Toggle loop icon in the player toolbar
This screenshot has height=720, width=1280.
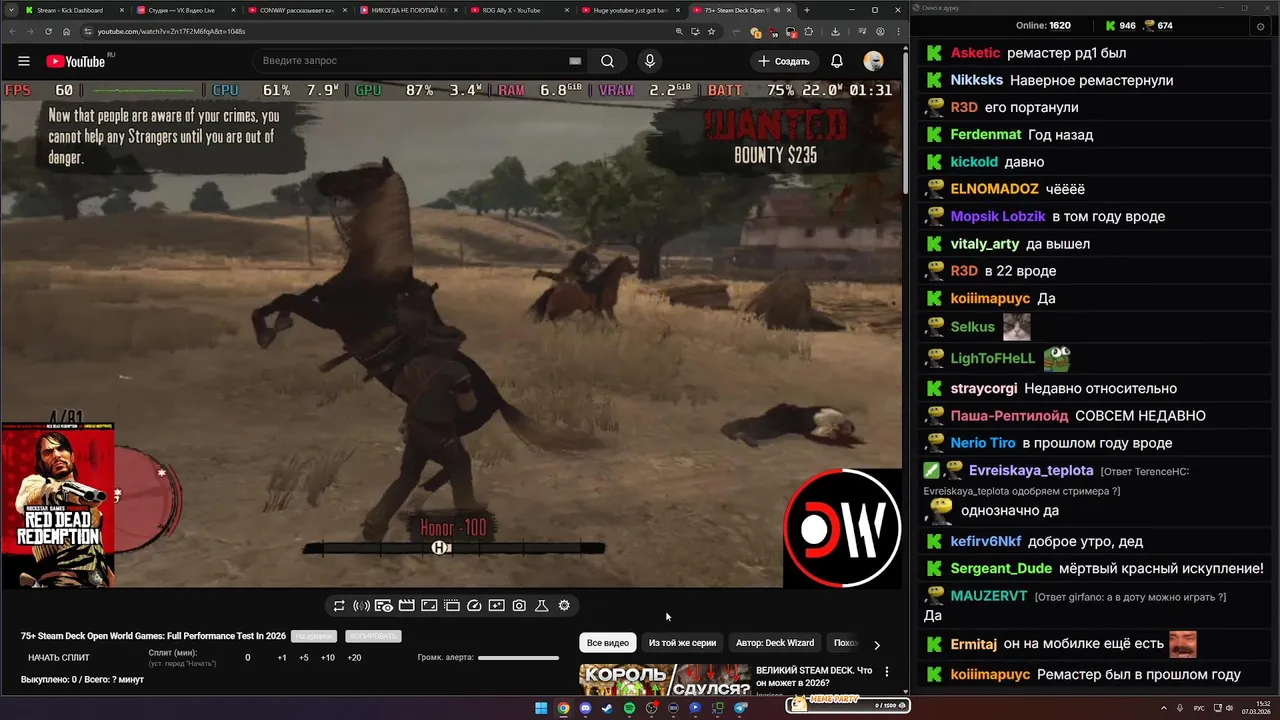coord(339,605)
